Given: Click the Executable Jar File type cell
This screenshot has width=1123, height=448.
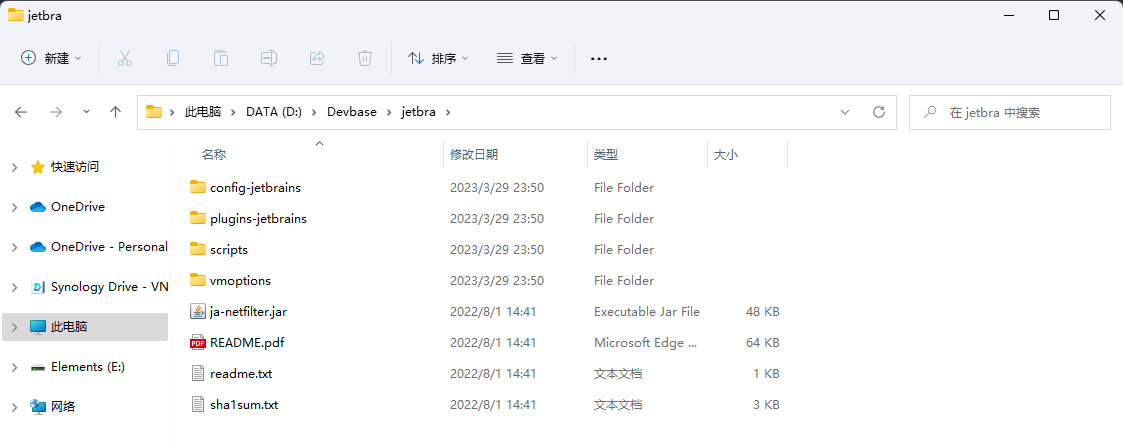Looking at the screenshot, I should pyautogui.click(x=647, y=312).
